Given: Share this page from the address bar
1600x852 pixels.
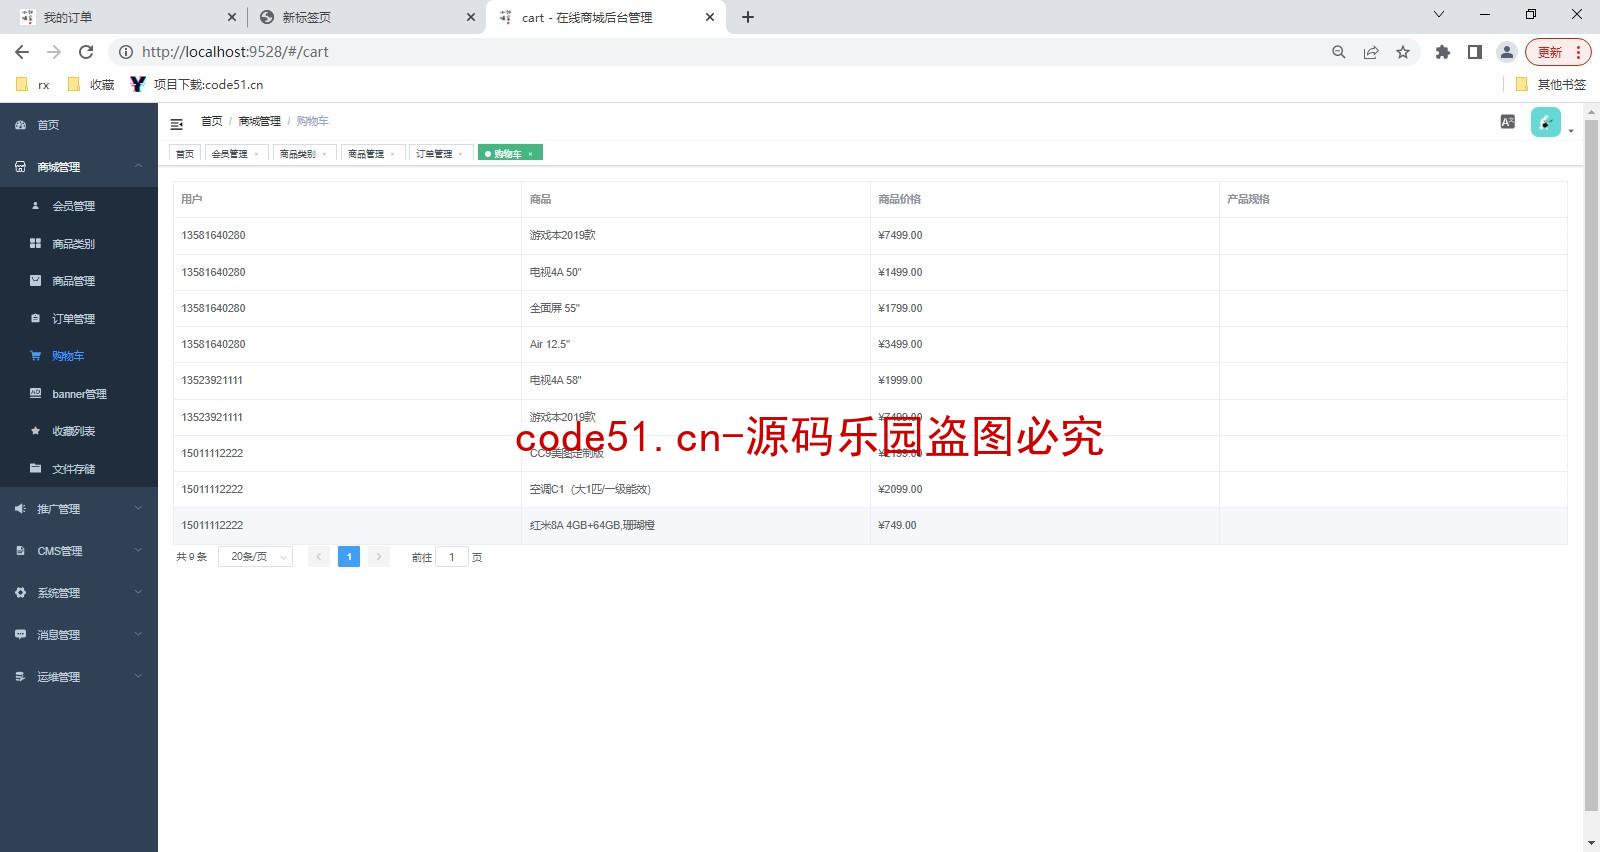Looking at the screenshot, I should 1371,52.
